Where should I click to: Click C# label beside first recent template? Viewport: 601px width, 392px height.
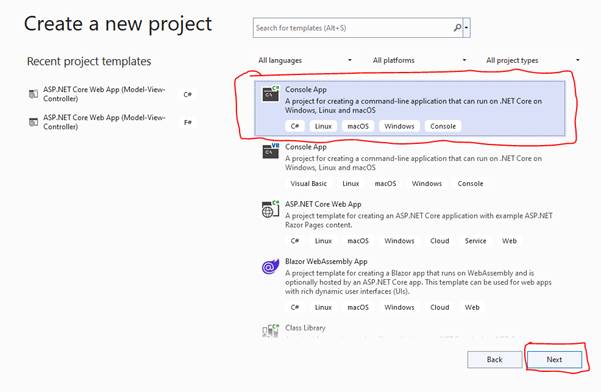pos(187,94)
